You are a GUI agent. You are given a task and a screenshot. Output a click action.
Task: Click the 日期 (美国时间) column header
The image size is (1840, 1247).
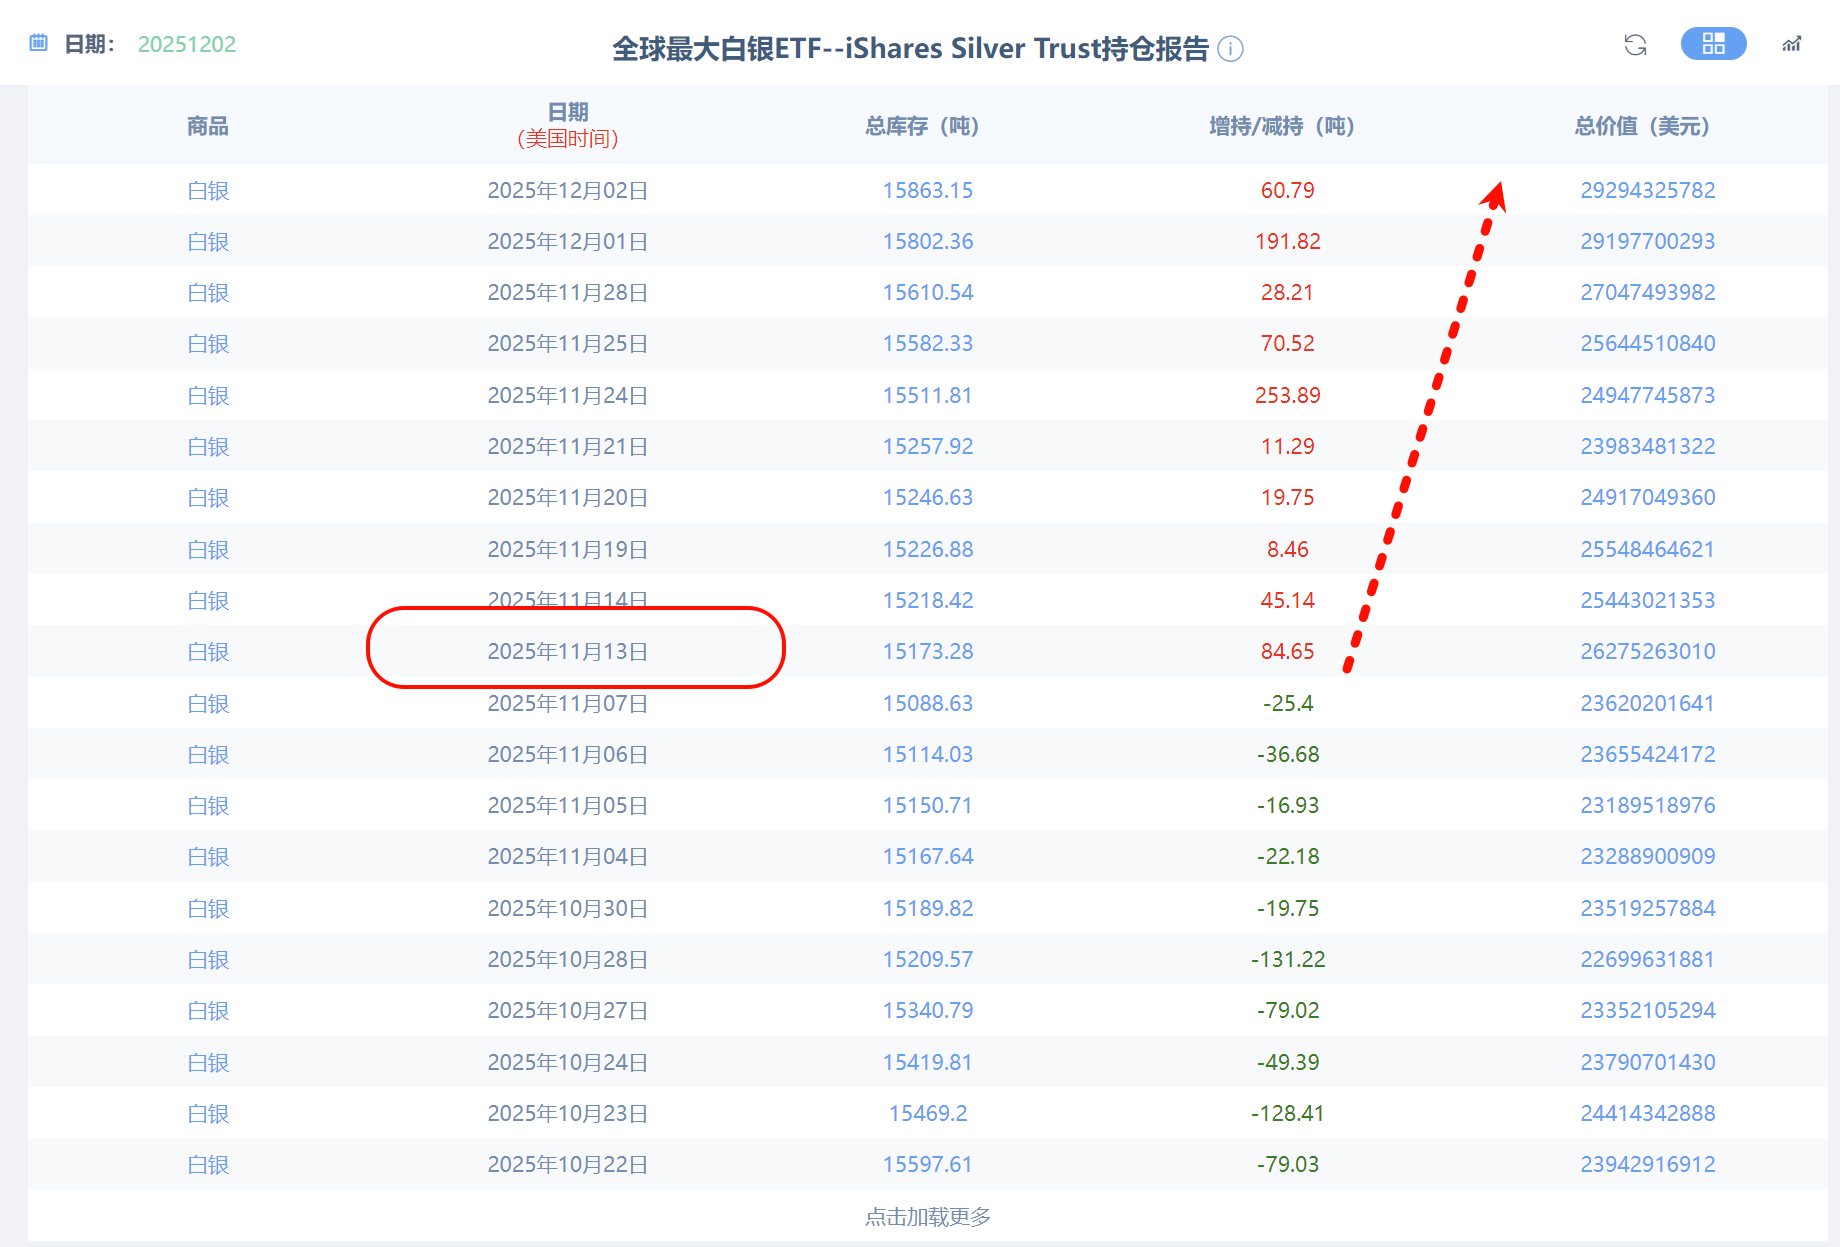point(568,125)
